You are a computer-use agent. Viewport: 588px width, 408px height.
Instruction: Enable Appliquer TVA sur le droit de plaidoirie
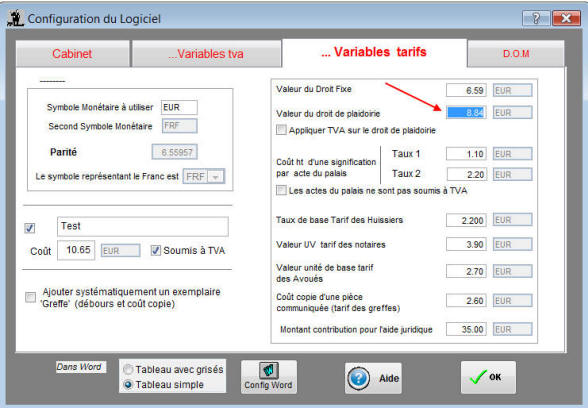[281, 130]
